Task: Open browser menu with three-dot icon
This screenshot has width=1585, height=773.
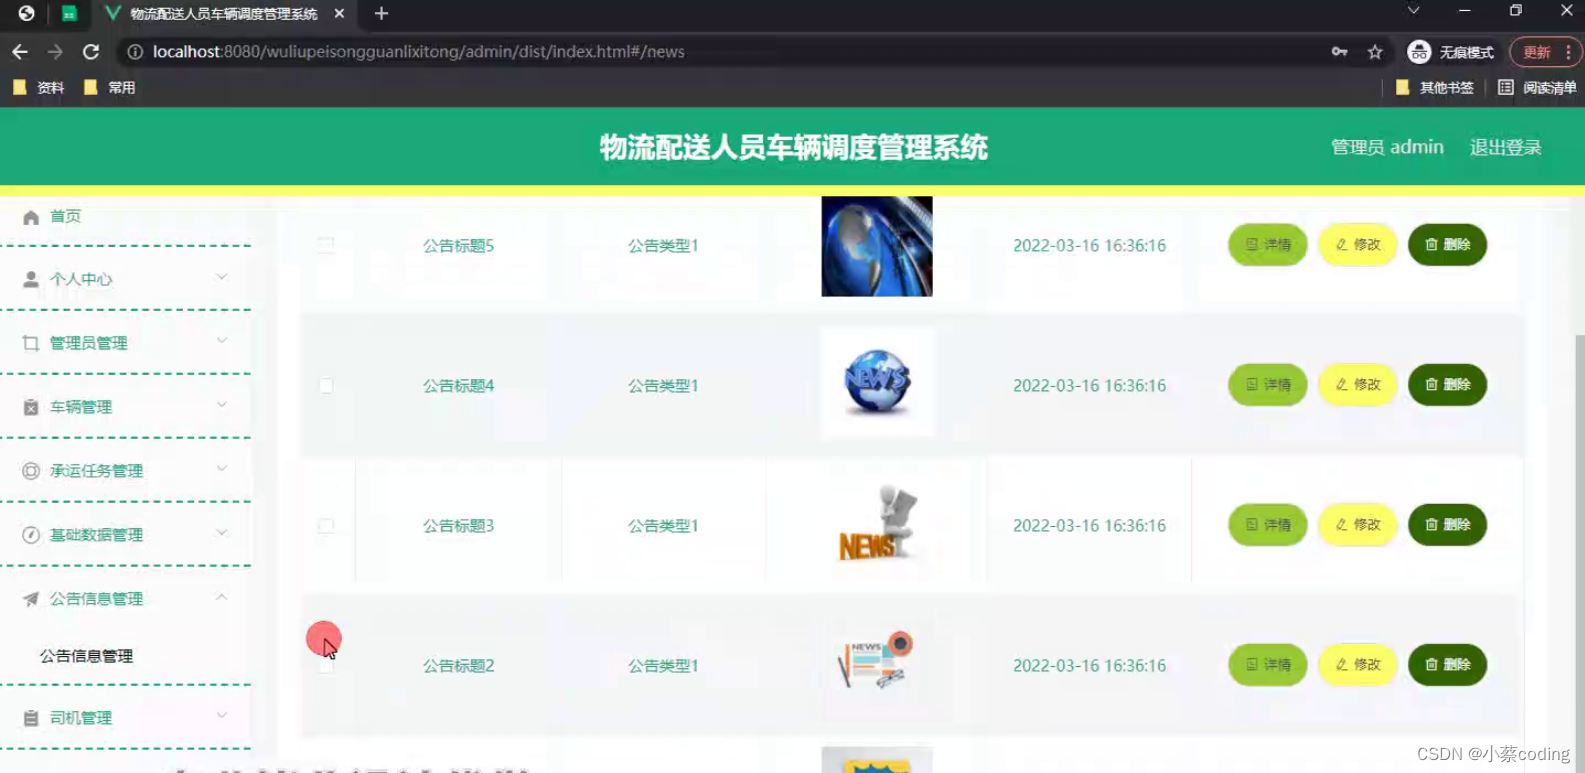Action: pos(1568,52)
